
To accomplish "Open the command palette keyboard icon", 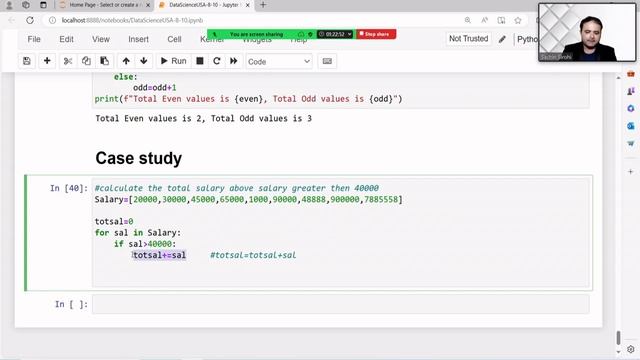I will (327, 61).
